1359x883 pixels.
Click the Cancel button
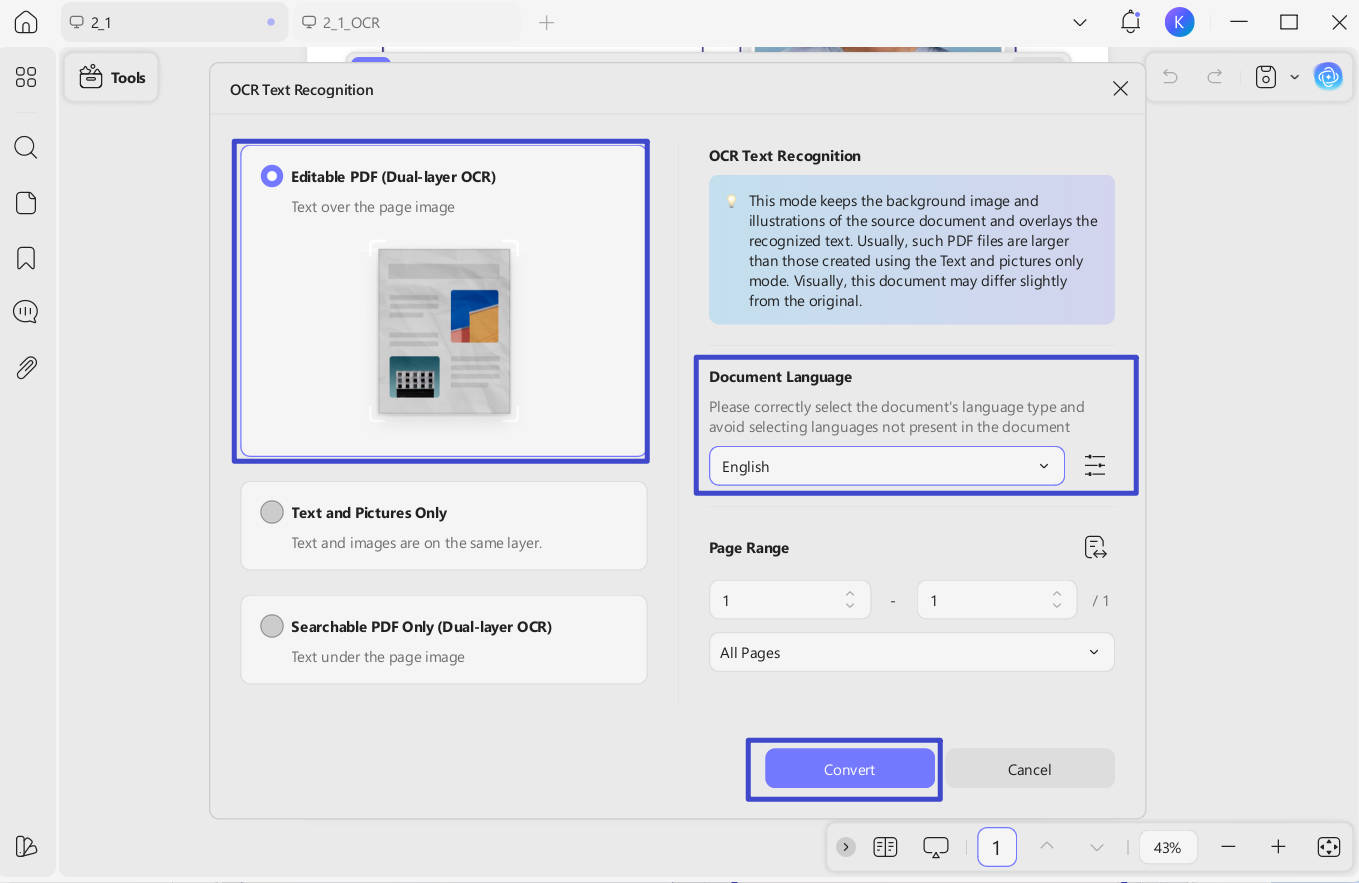[1029, 769]
